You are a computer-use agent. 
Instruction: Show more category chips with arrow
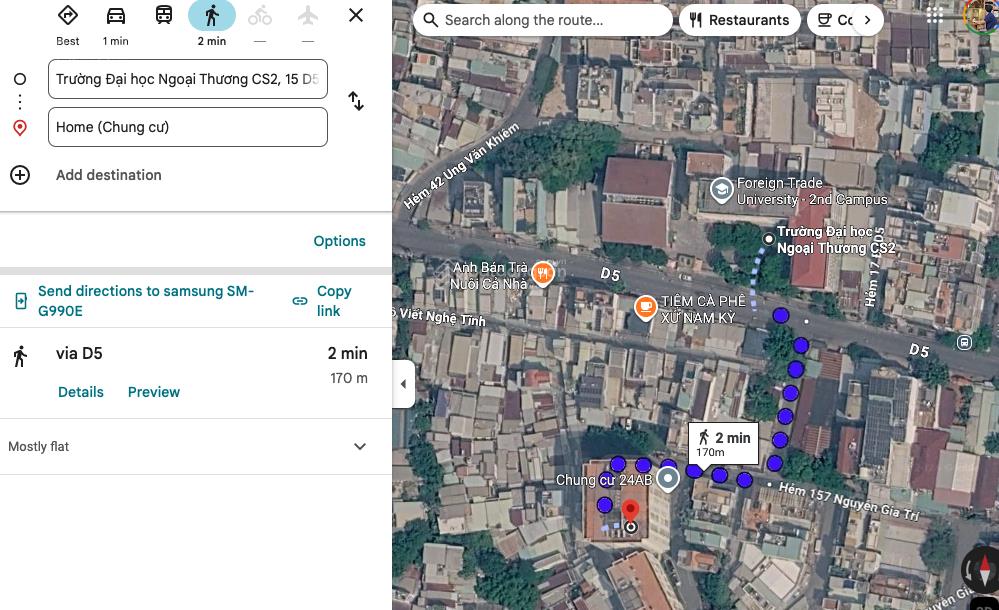pyautogui.click(x=867, y=20)
